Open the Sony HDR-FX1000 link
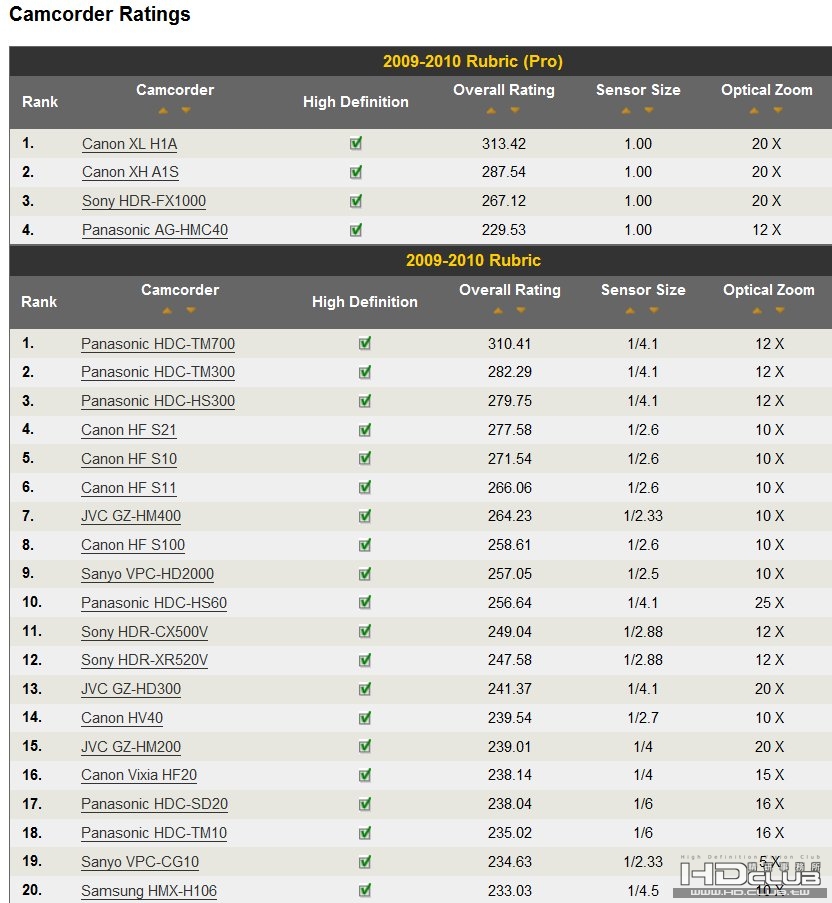This screenshot has height=903, width=832. pos(144,201)
